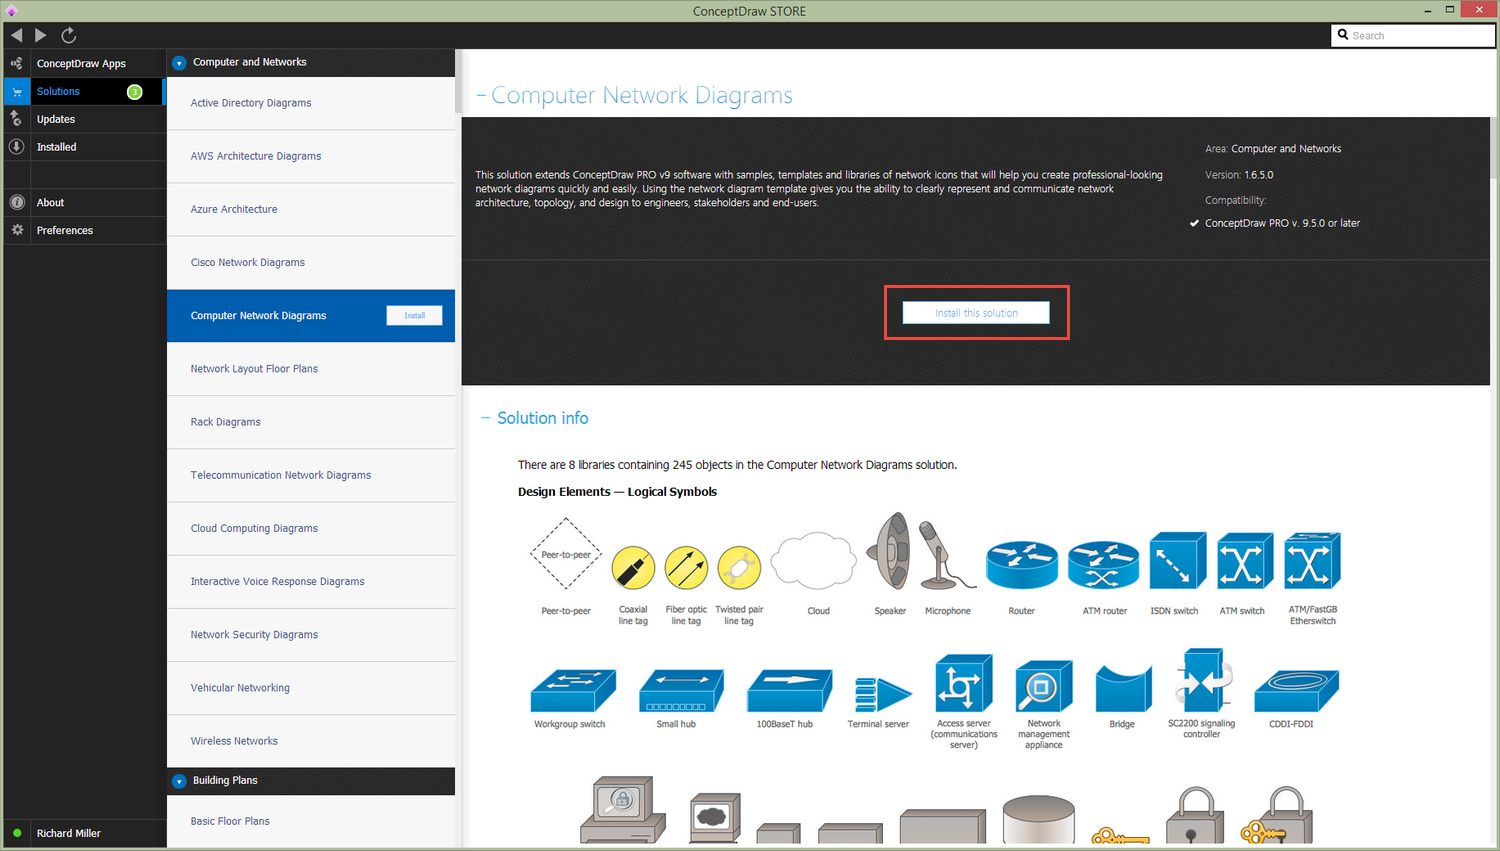Select the SC2200 signaling controller symbol
This screenshot has height=851, width=1500.
pos(1203,680)
